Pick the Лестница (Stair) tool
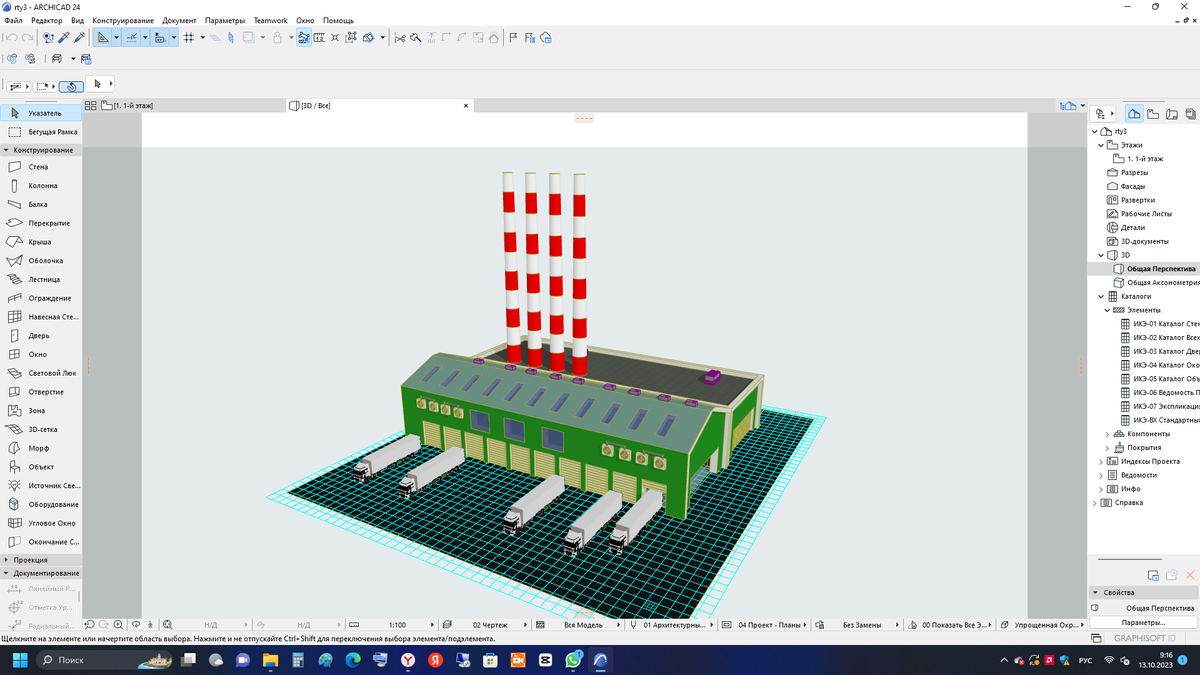1200x675 pixels. click(x=43, y=280)
